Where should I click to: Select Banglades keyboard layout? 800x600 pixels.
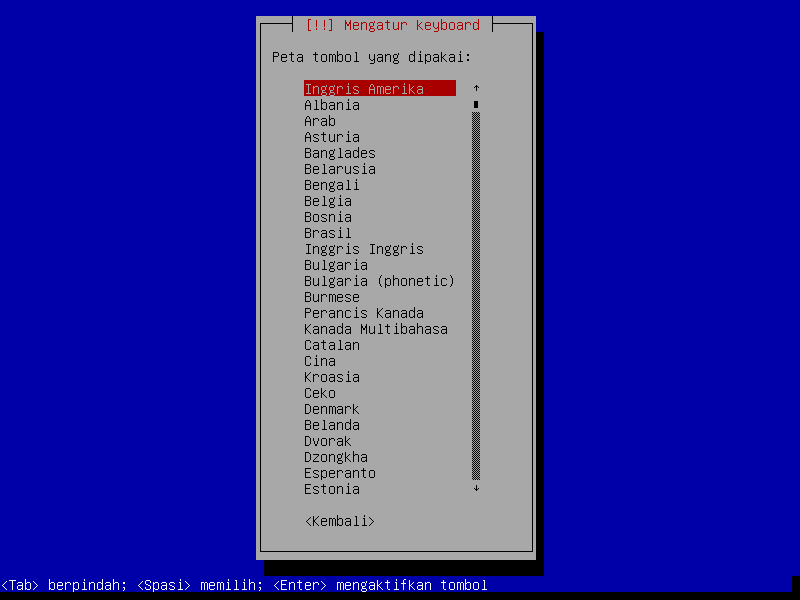point(340,153)
